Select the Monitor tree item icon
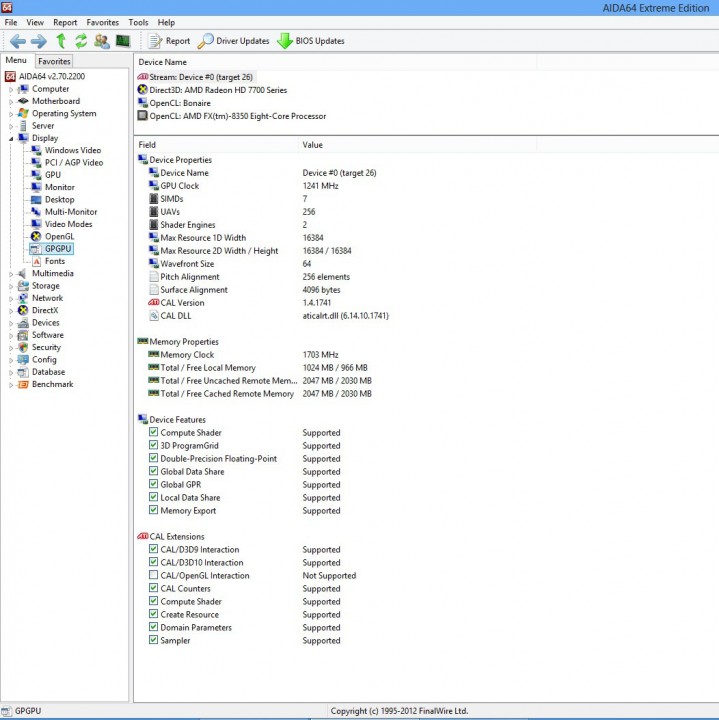Viewport: 719px width, 720px height. point(36,187)
